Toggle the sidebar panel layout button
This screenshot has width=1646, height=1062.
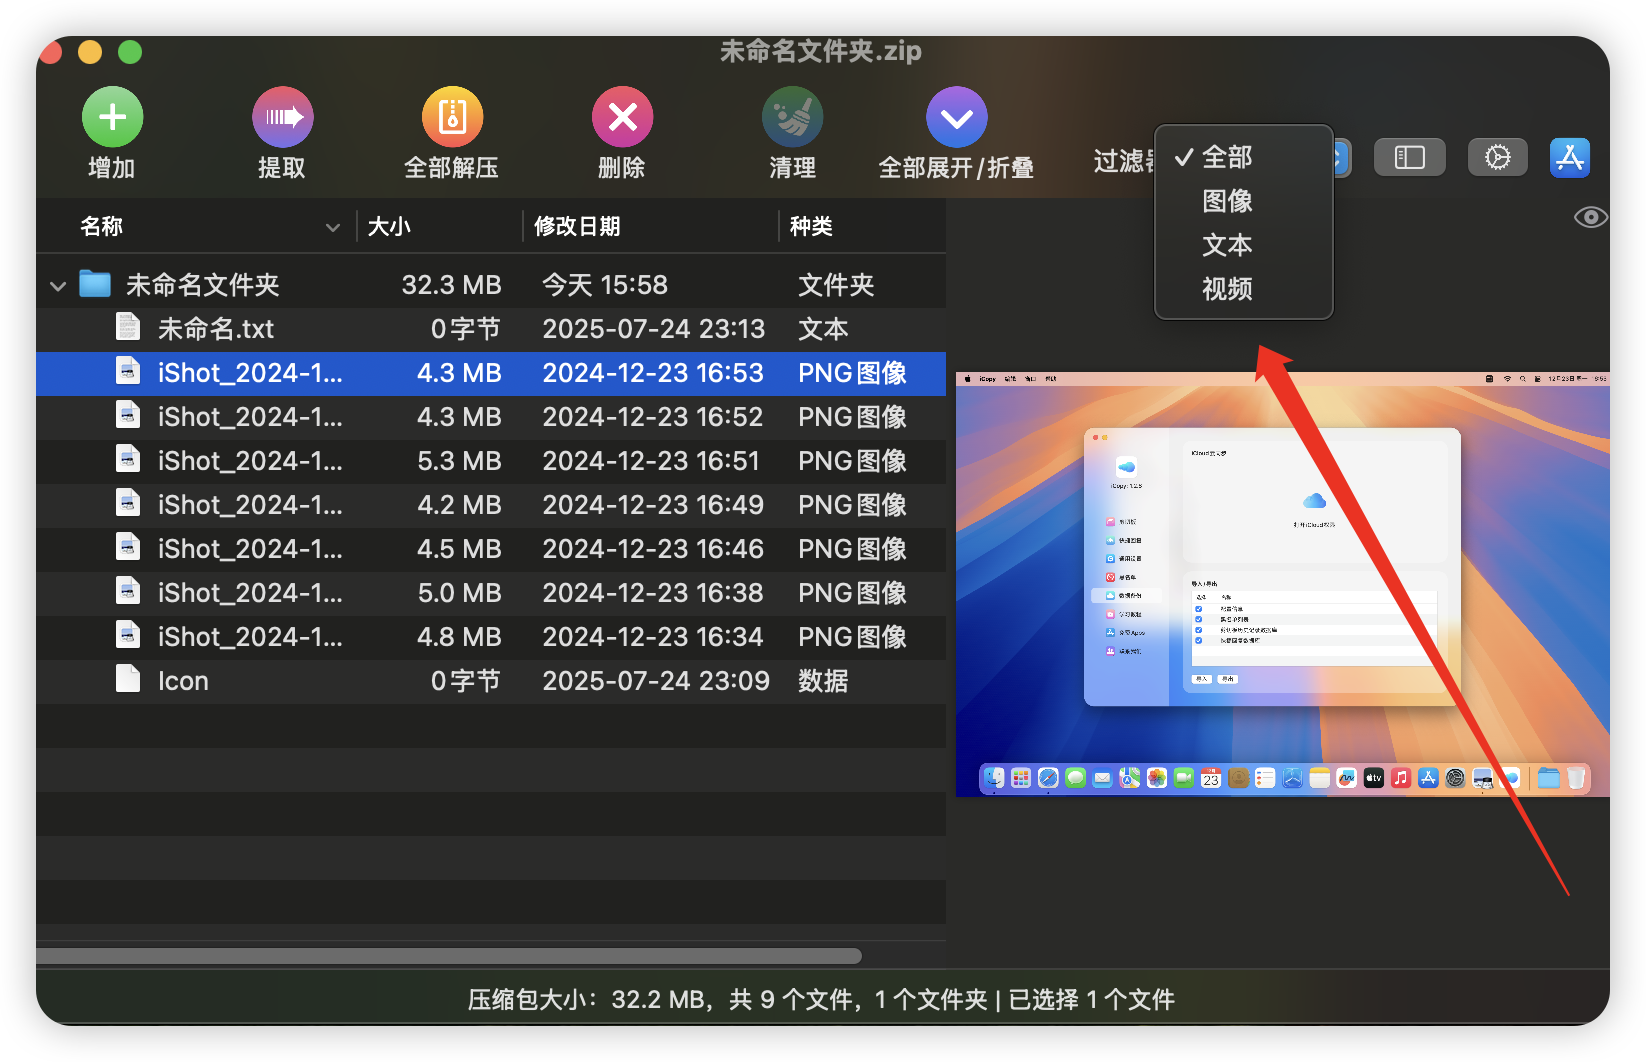tap(1409, 157)
